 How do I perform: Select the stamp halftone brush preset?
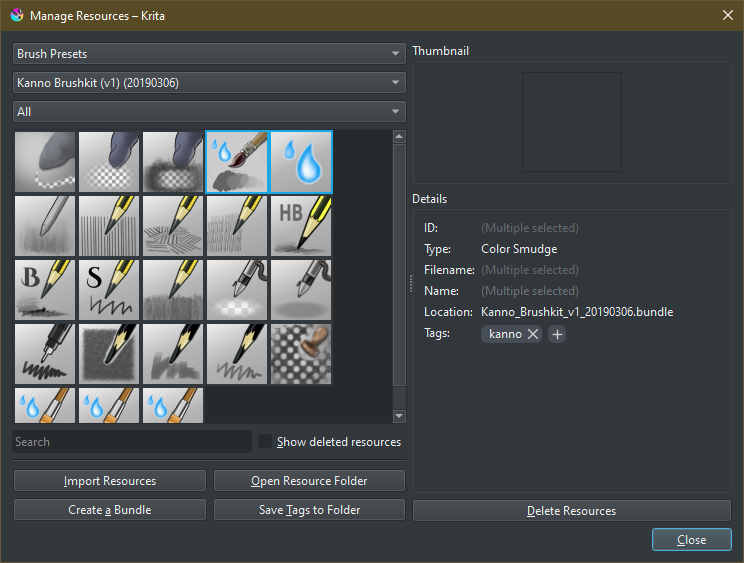pos(301,353)
